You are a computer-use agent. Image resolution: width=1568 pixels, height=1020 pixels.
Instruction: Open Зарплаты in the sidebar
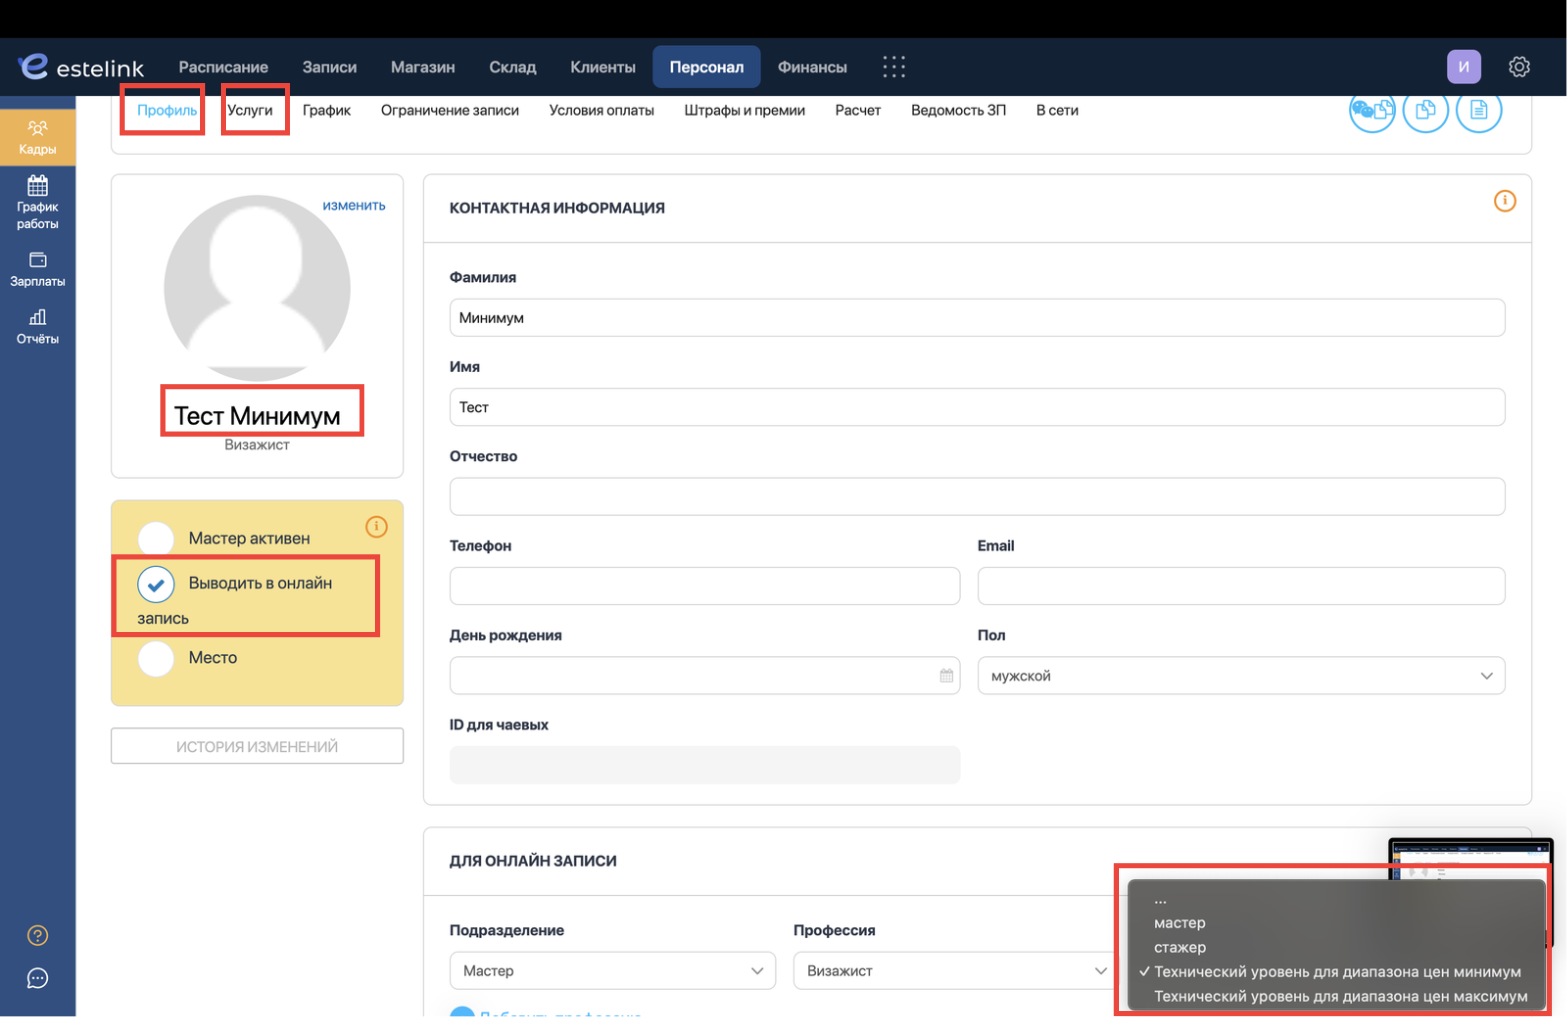tap(37, 269)
